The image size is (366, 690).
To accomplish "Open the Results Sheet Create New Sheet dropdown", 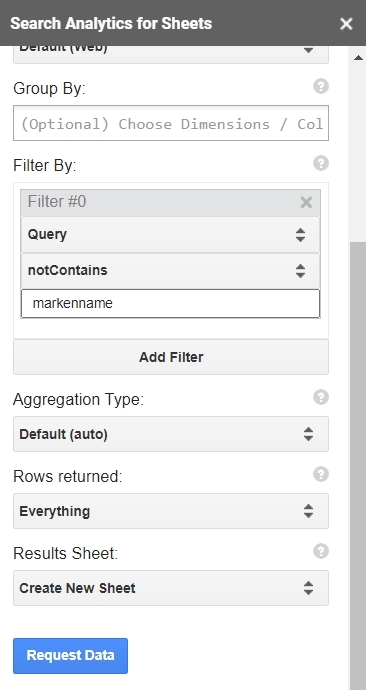I will (171, 588).
